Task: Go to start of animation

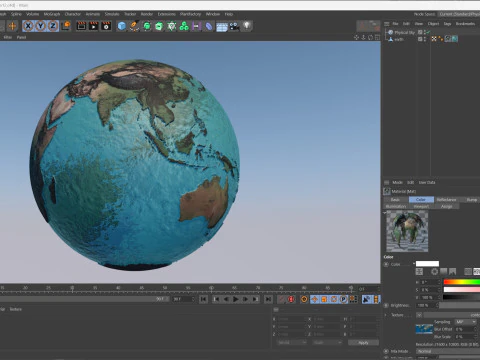Action: point(204,299)
